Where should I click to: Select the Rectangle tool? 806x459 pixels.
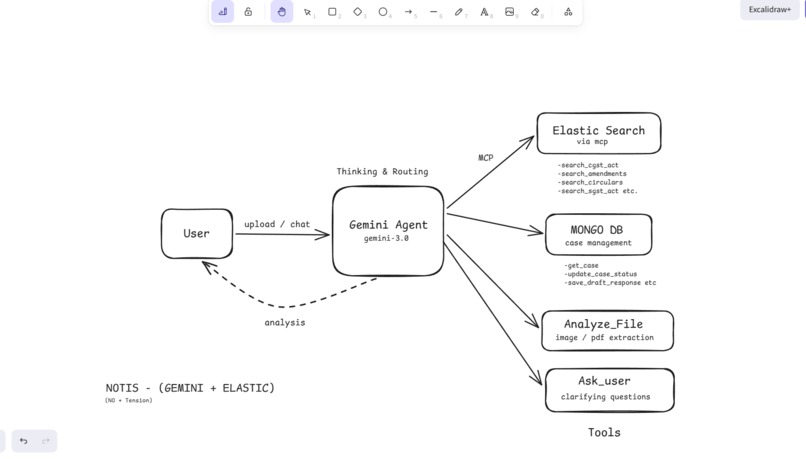[x=333, y=12]
